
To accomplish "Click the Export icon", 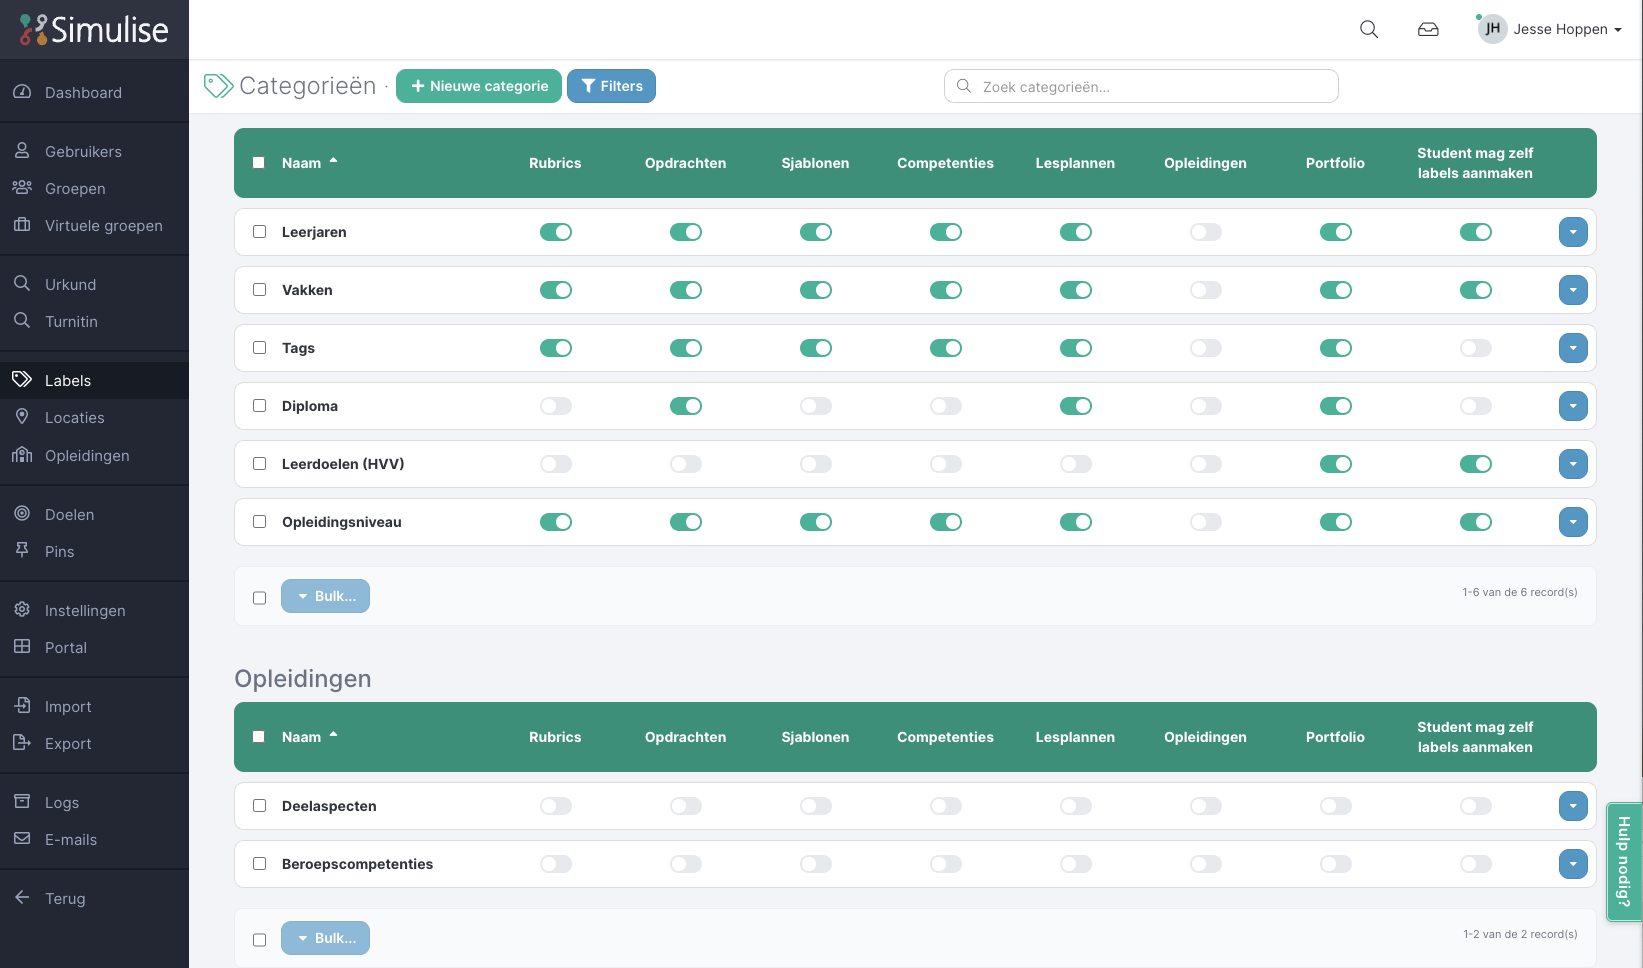I will click(x=22, y=743).
